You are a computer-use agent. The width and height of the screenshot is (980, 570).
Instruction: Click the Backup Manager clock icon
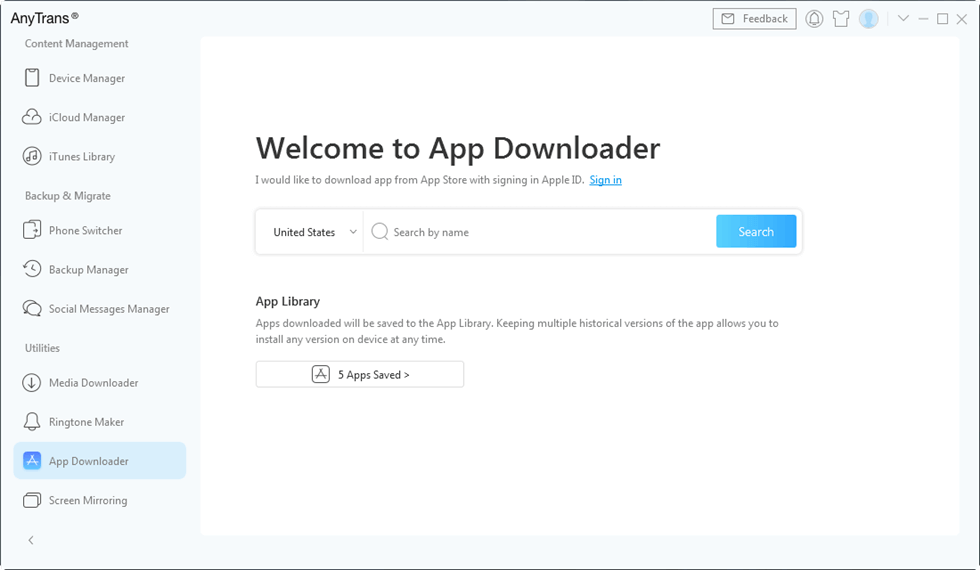(x=32, y=269)
